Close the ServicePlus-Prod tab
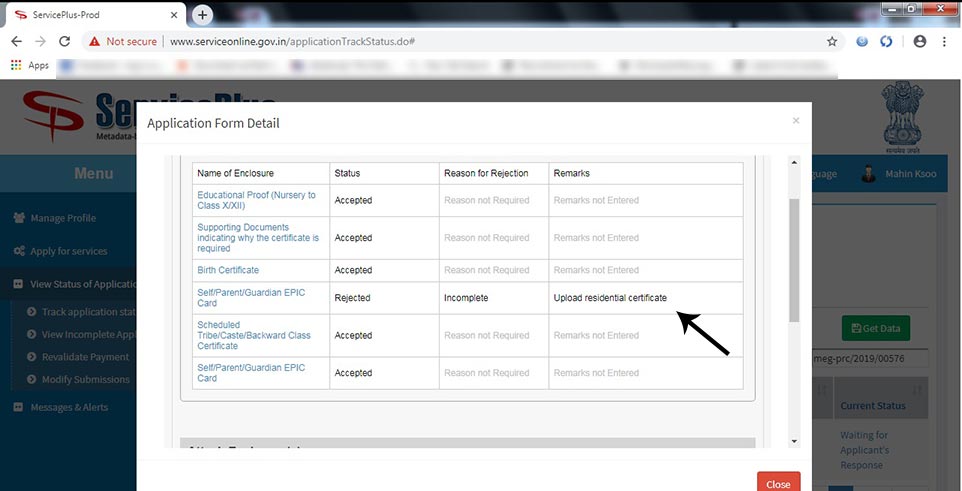This screenshot has width=962, height=491. coord(174,15)
